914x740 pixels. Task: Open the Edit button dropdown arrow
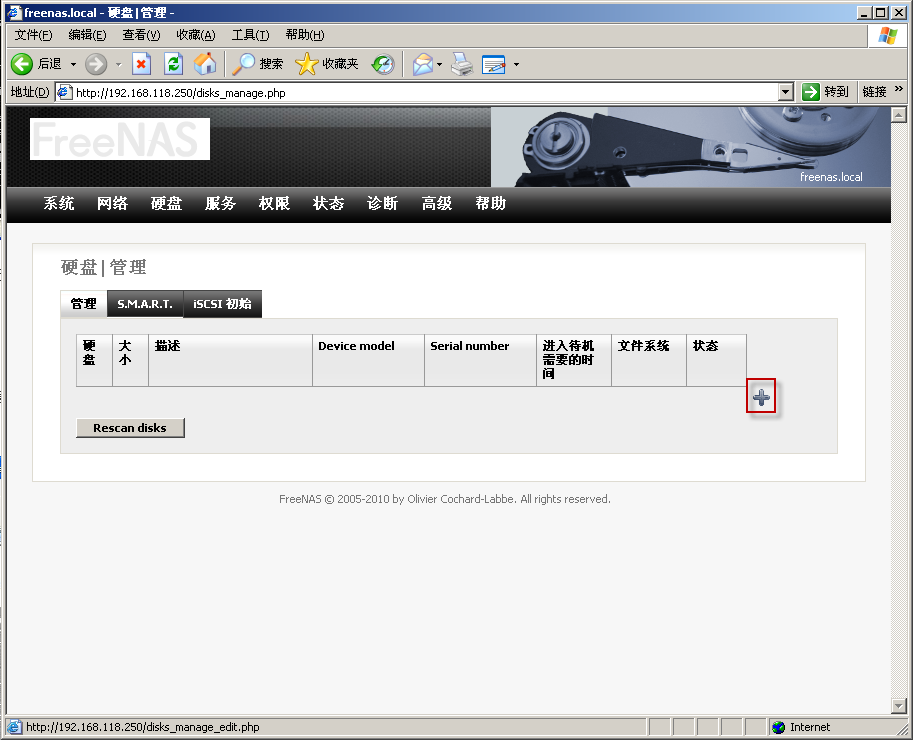(516, 64)
